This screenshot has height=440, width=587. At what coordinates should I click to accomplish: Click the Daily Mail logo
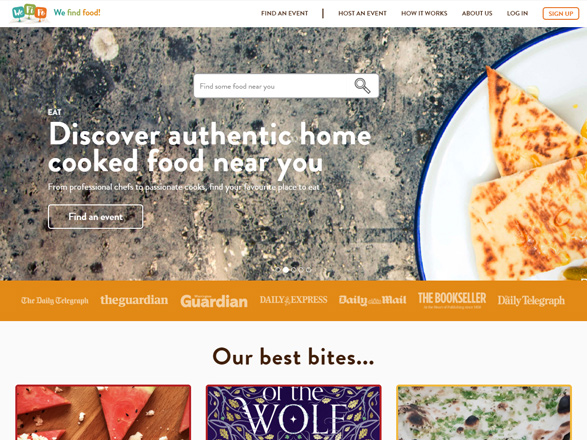(x=372, y=300)
